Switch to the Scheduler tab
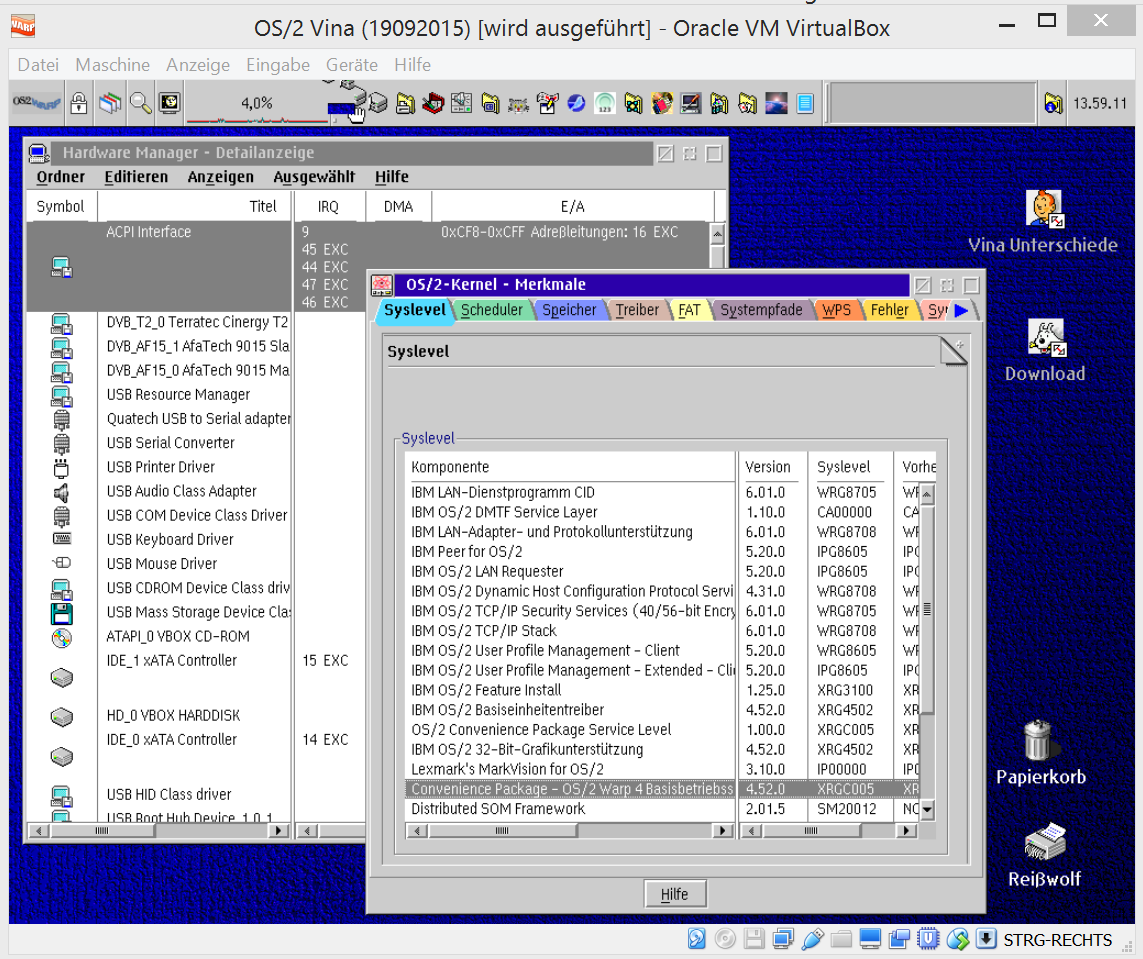Image resolution: width=1143 pixels, height=959 pixels. click(491, 310)
